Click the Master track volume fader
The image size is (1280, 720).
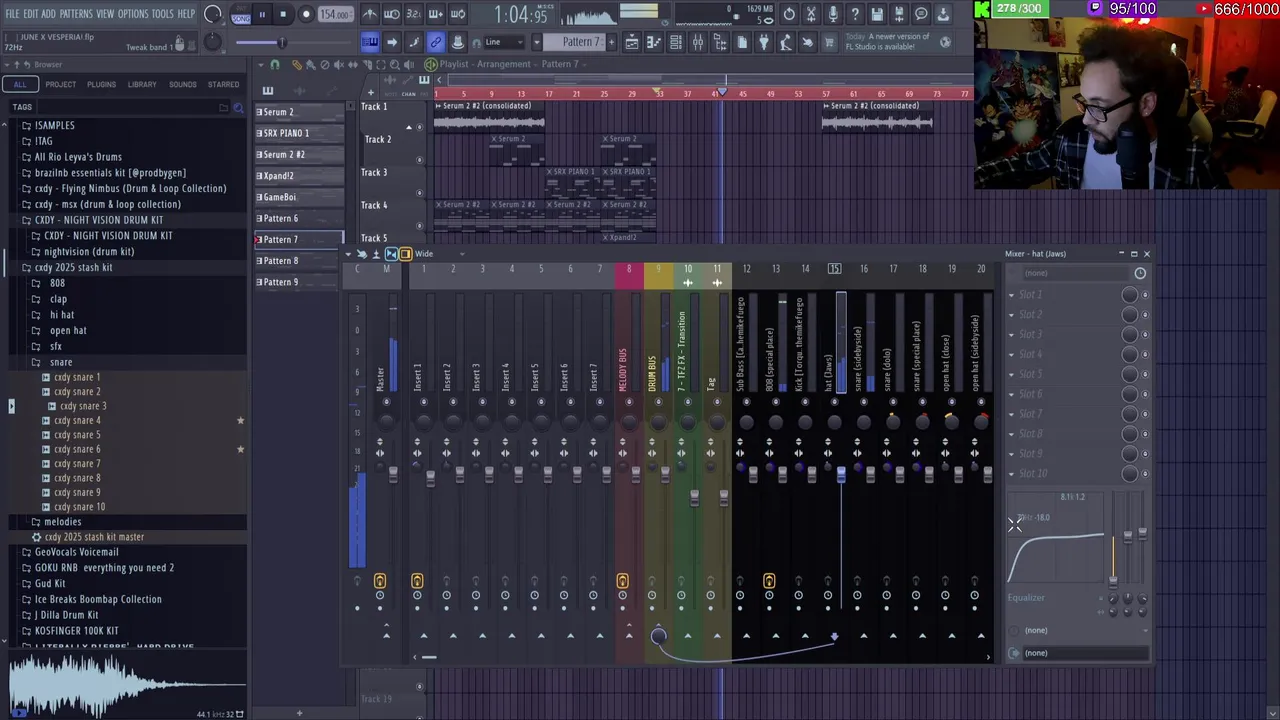(393, 475)
